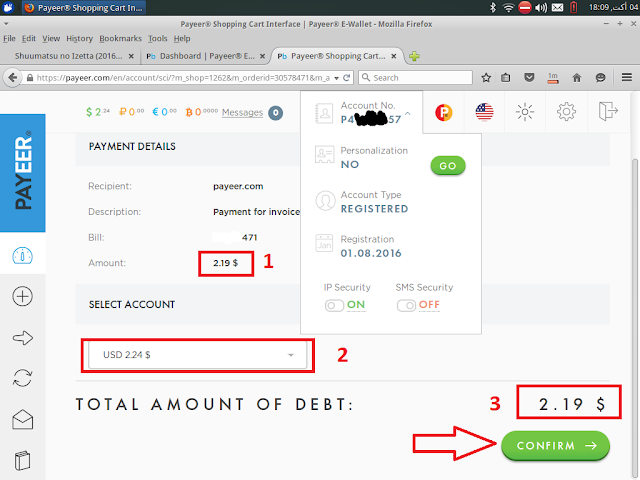Click the Bluetooth icon in system tray
Image resolution: width=640 pixels, height=480 pixels.
tap(493, 7)
